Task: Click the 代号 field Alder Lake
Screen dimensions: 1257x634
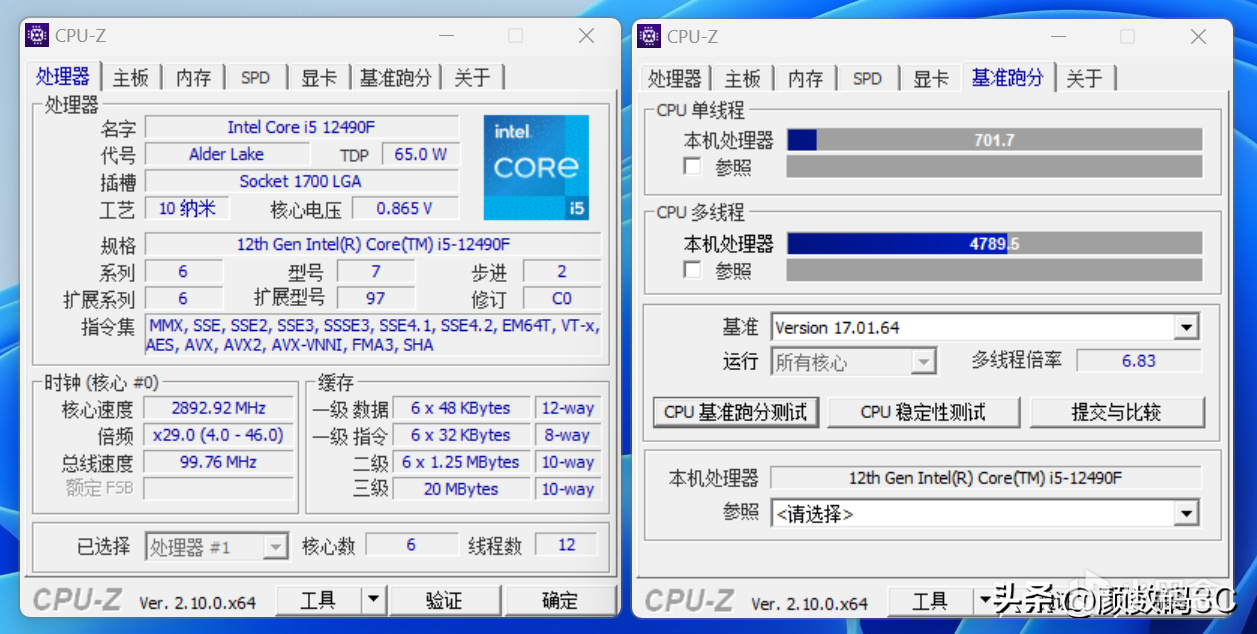Action: point(227,154)
